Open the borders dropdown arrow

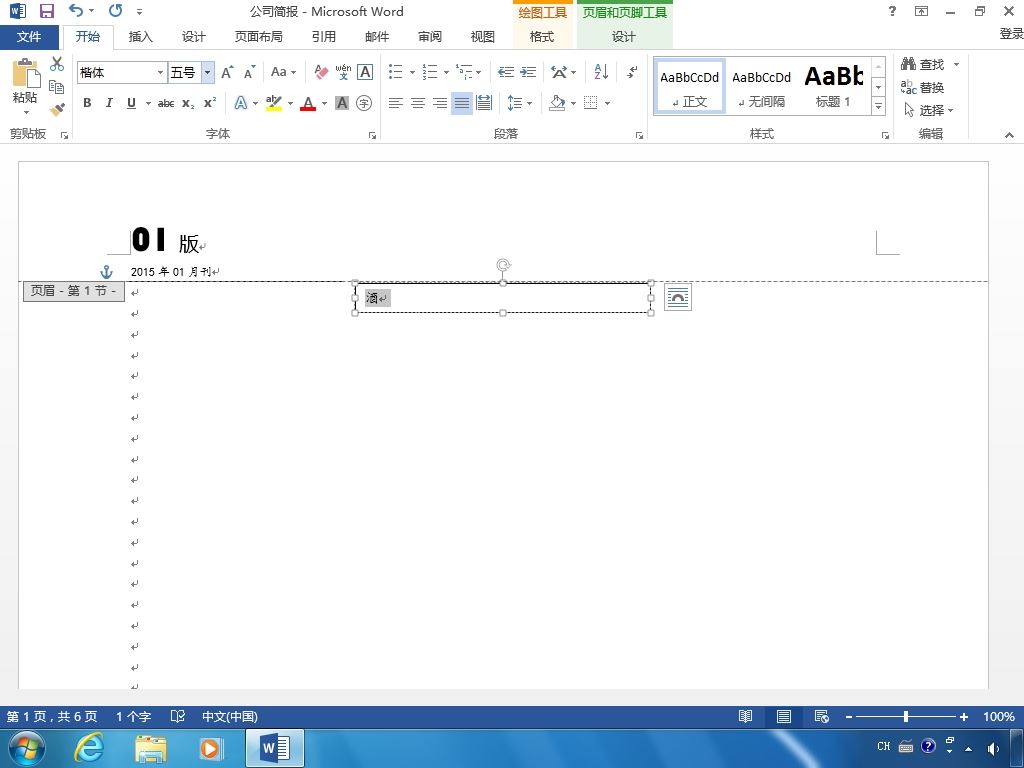click(x=607, y=103)
